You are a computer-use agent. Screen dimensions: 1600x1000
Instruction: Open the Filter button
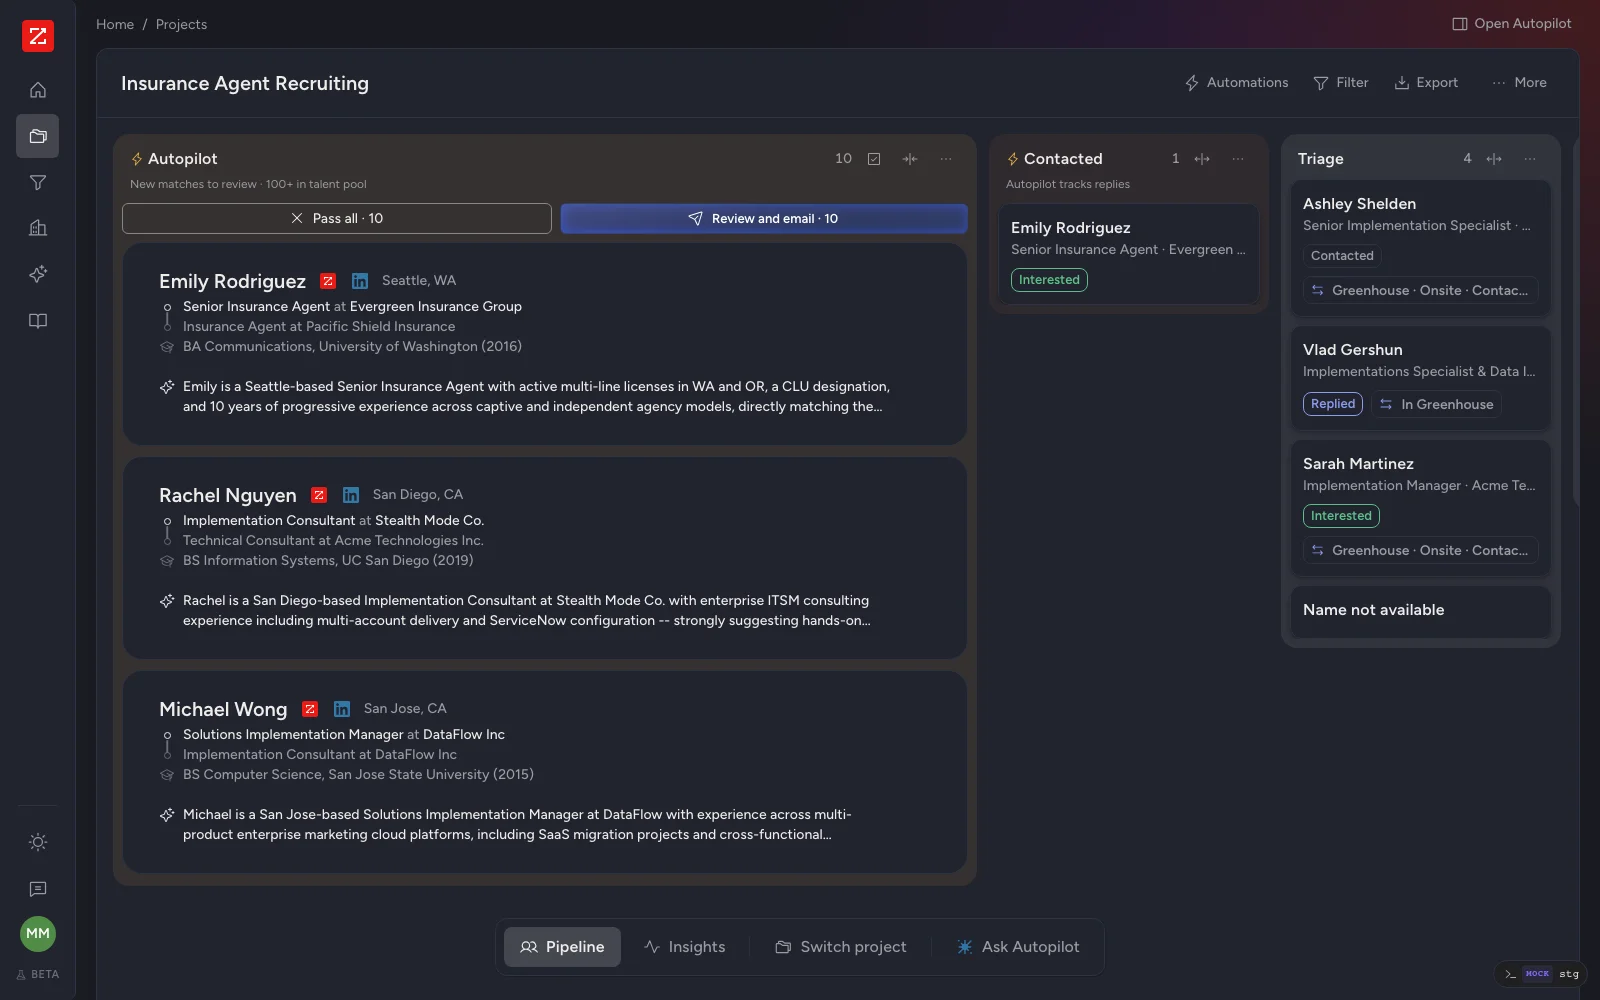[x=1341, y=83]
